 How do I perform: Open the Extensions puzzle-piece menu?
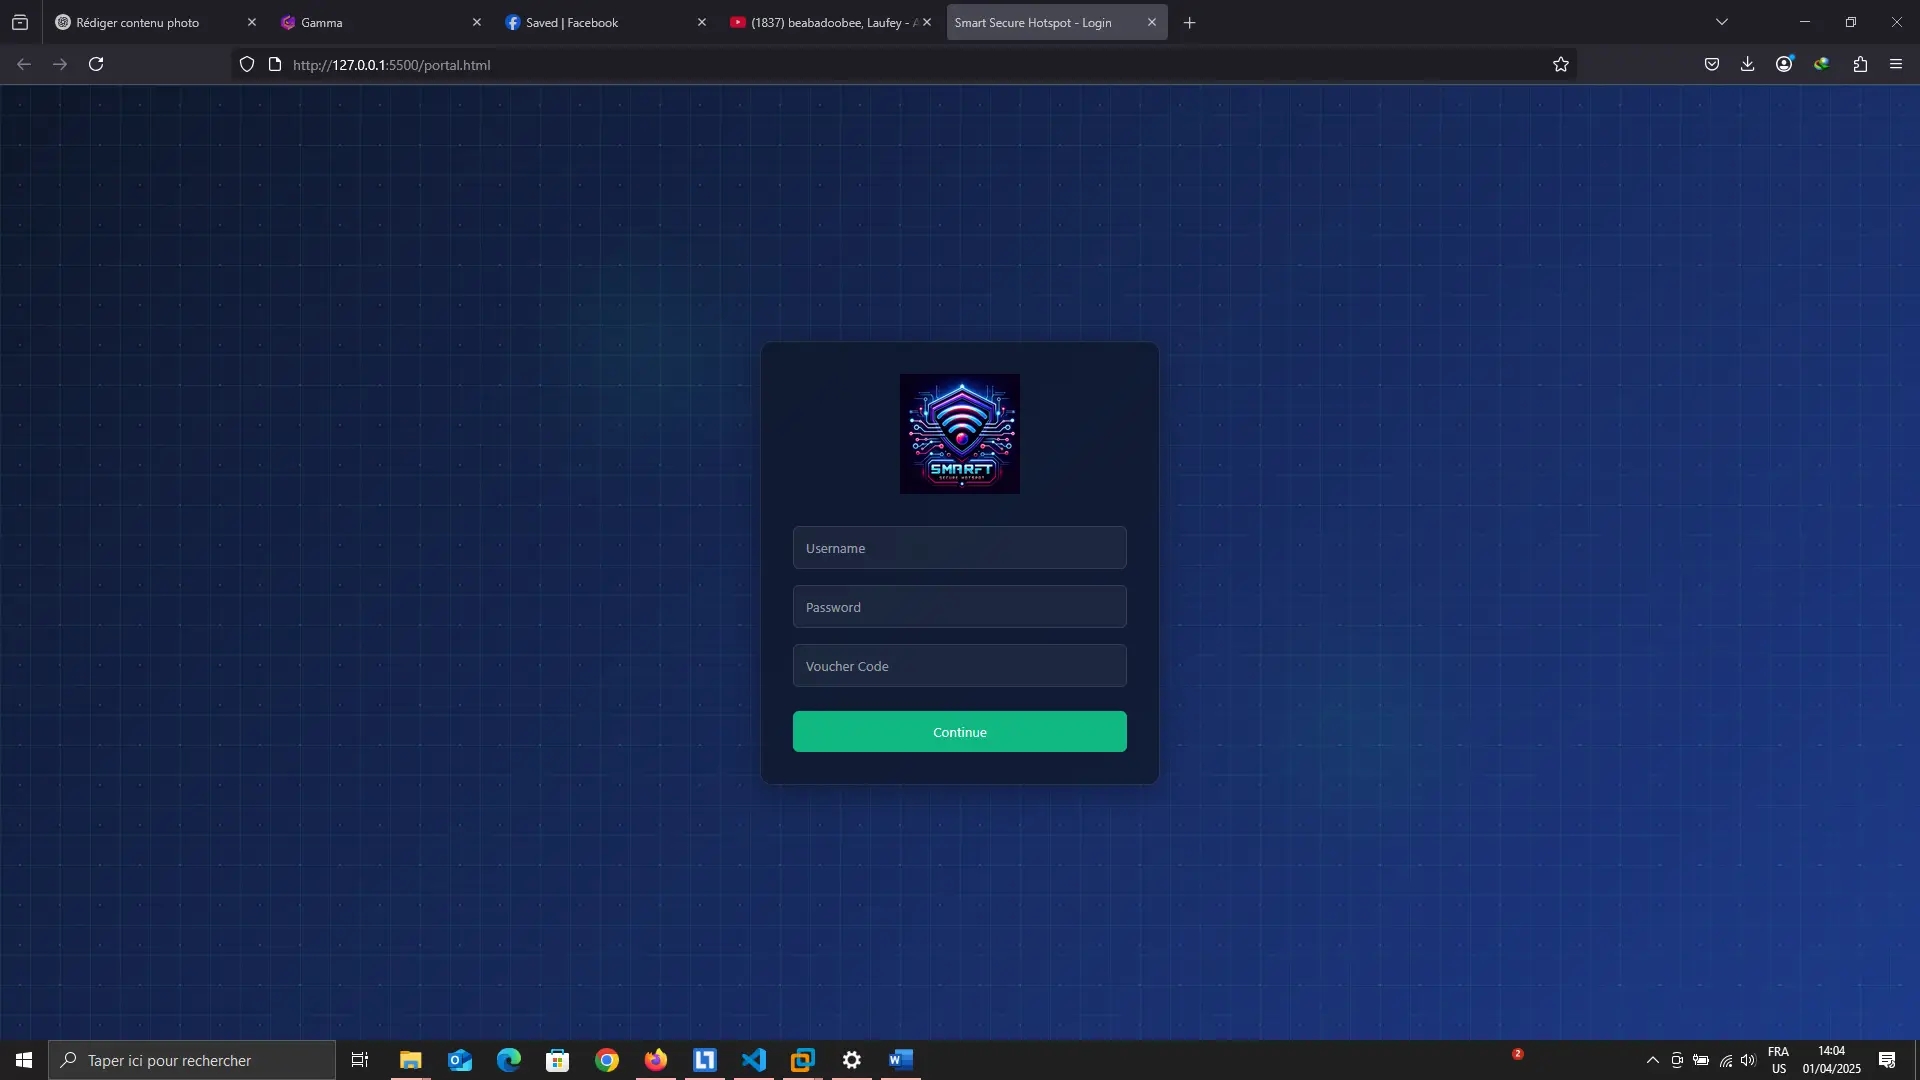pos(1860,65)
